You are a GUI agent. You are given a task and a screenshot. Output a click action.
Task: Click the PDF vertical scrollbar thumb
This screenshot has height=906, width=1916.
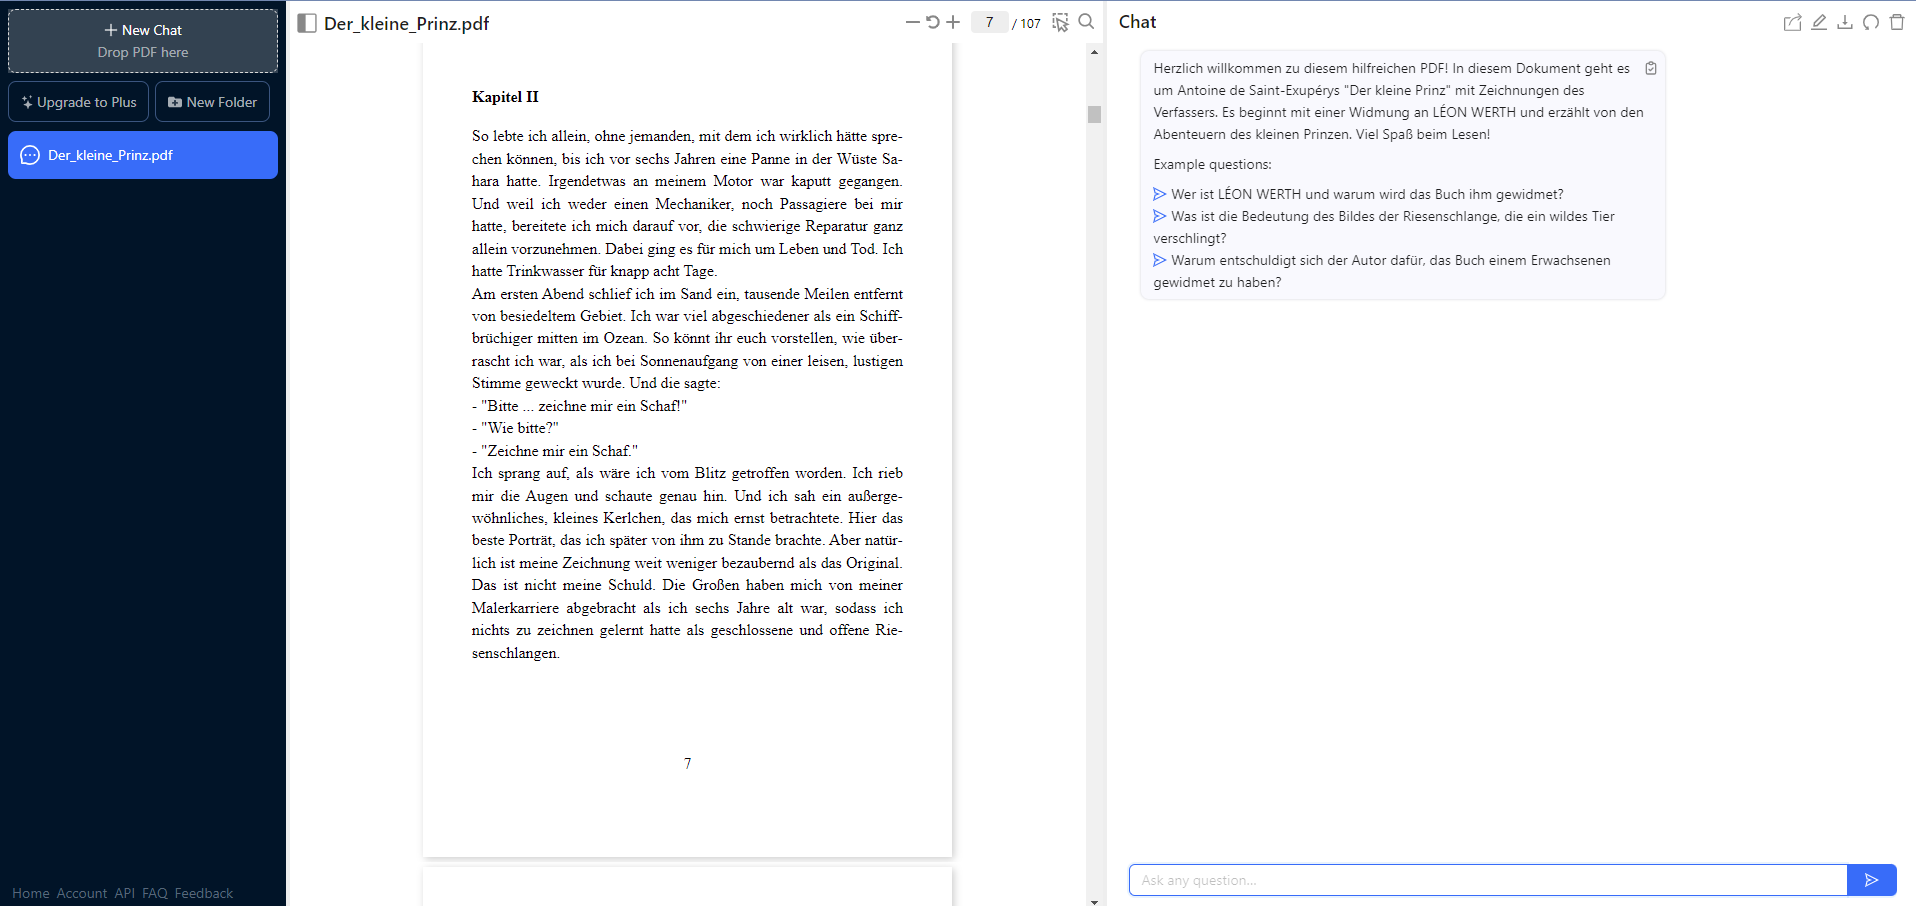(x=1094, y=114)
